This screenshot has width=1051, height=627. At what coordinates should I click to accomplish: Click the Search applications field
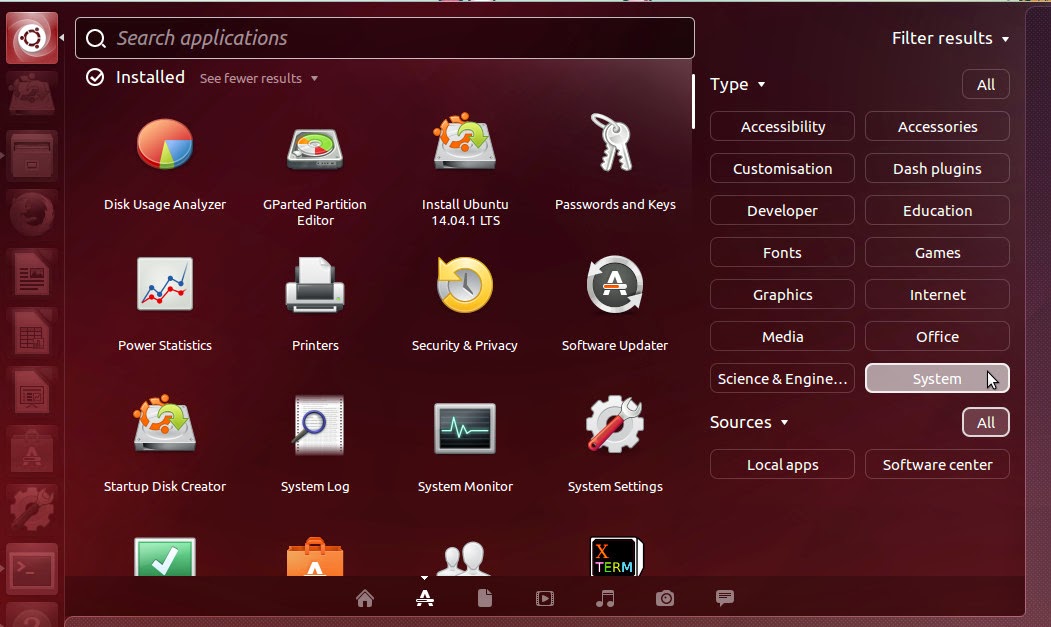tap(385, 38)
